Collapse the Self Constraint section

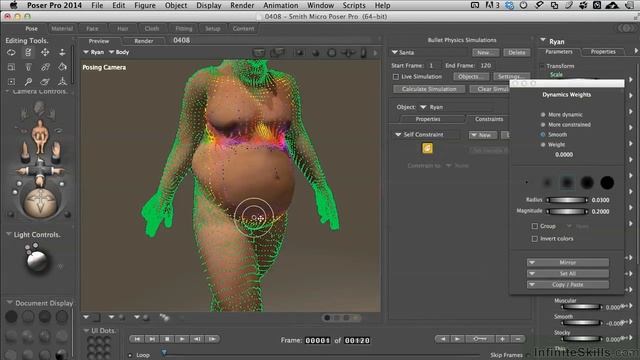(398, 134)
